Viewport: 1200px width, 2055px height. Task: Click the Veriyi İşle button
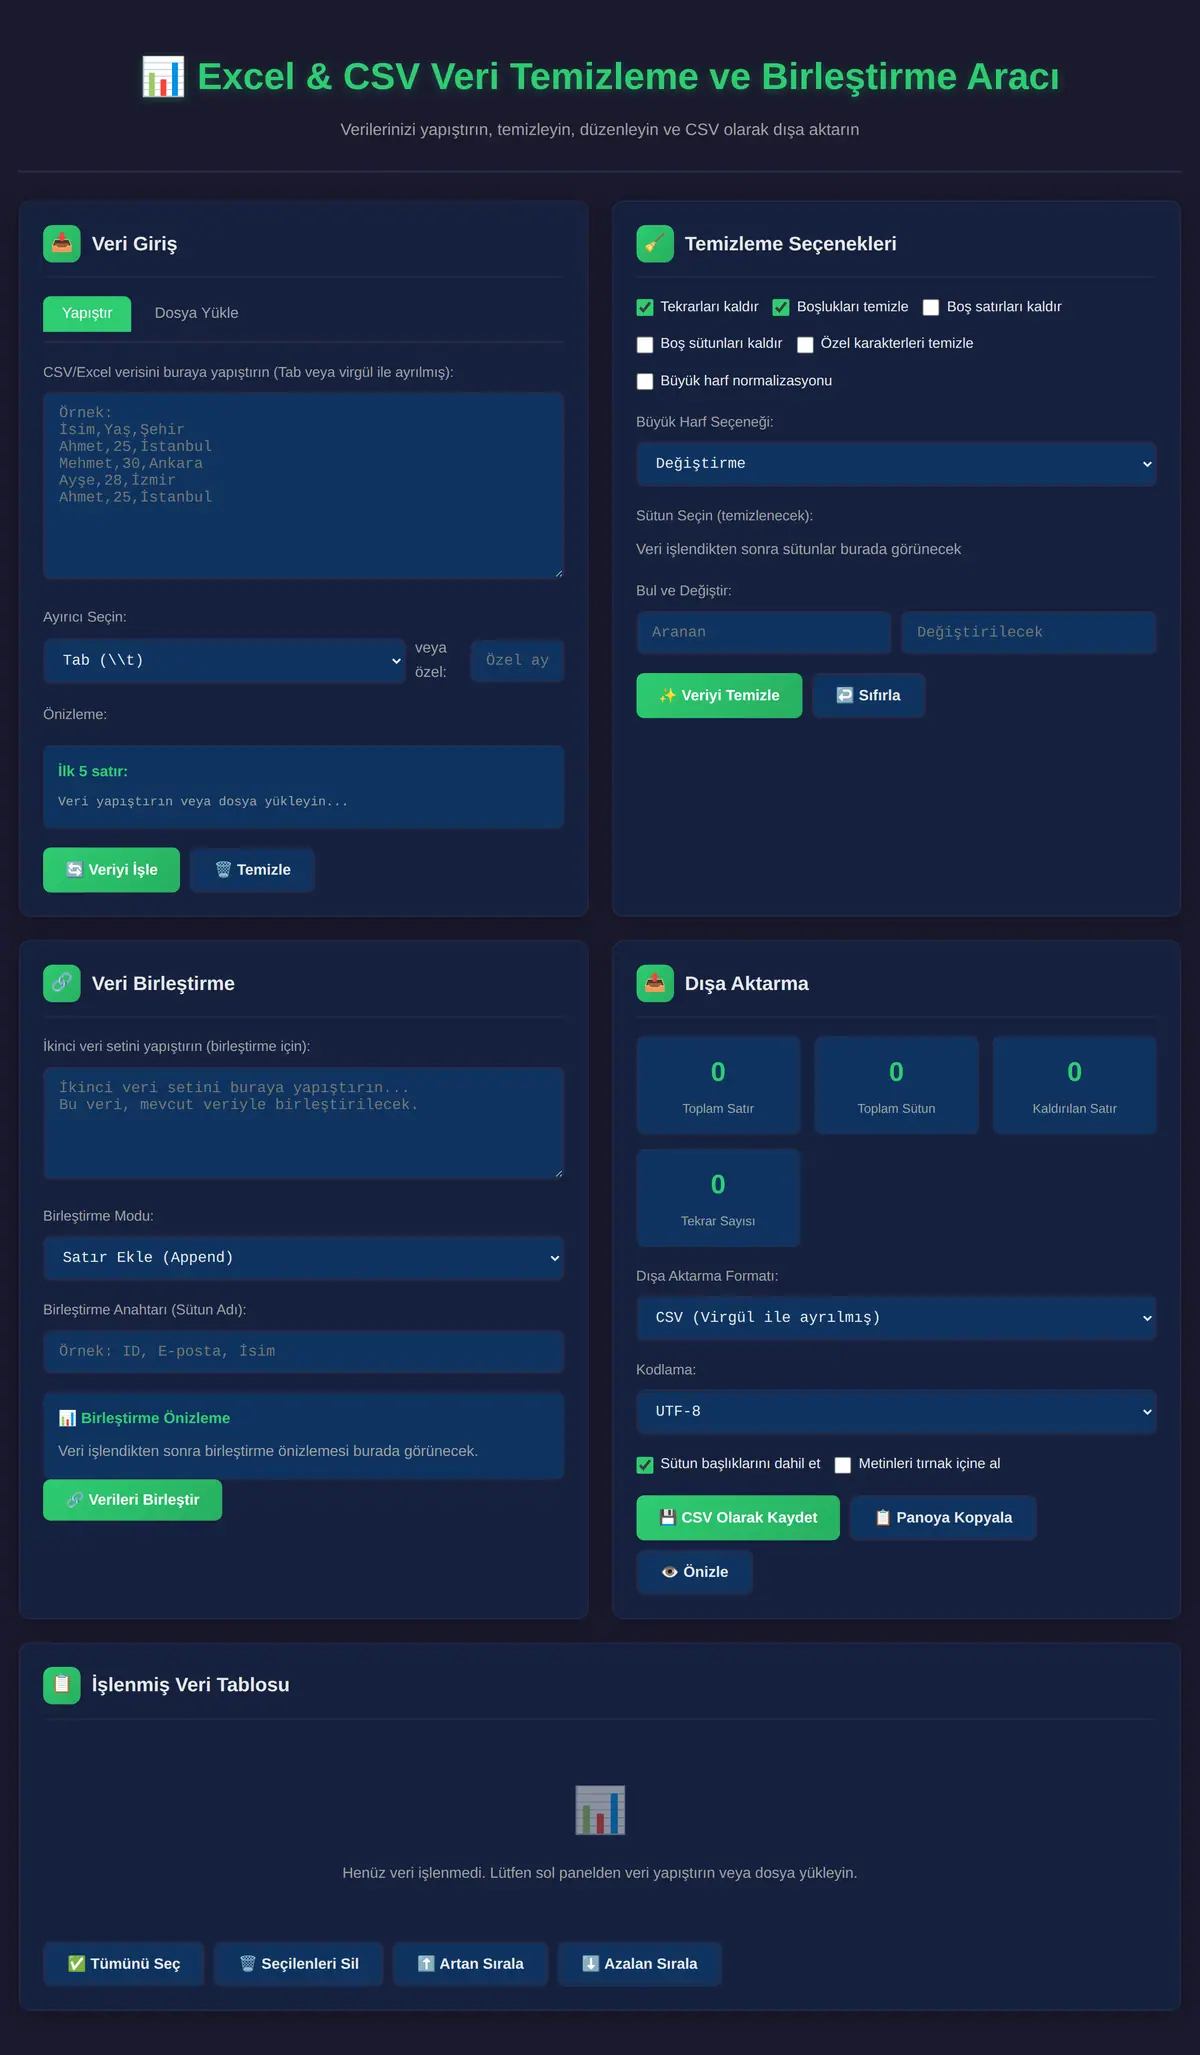click(x=111, y=870)
